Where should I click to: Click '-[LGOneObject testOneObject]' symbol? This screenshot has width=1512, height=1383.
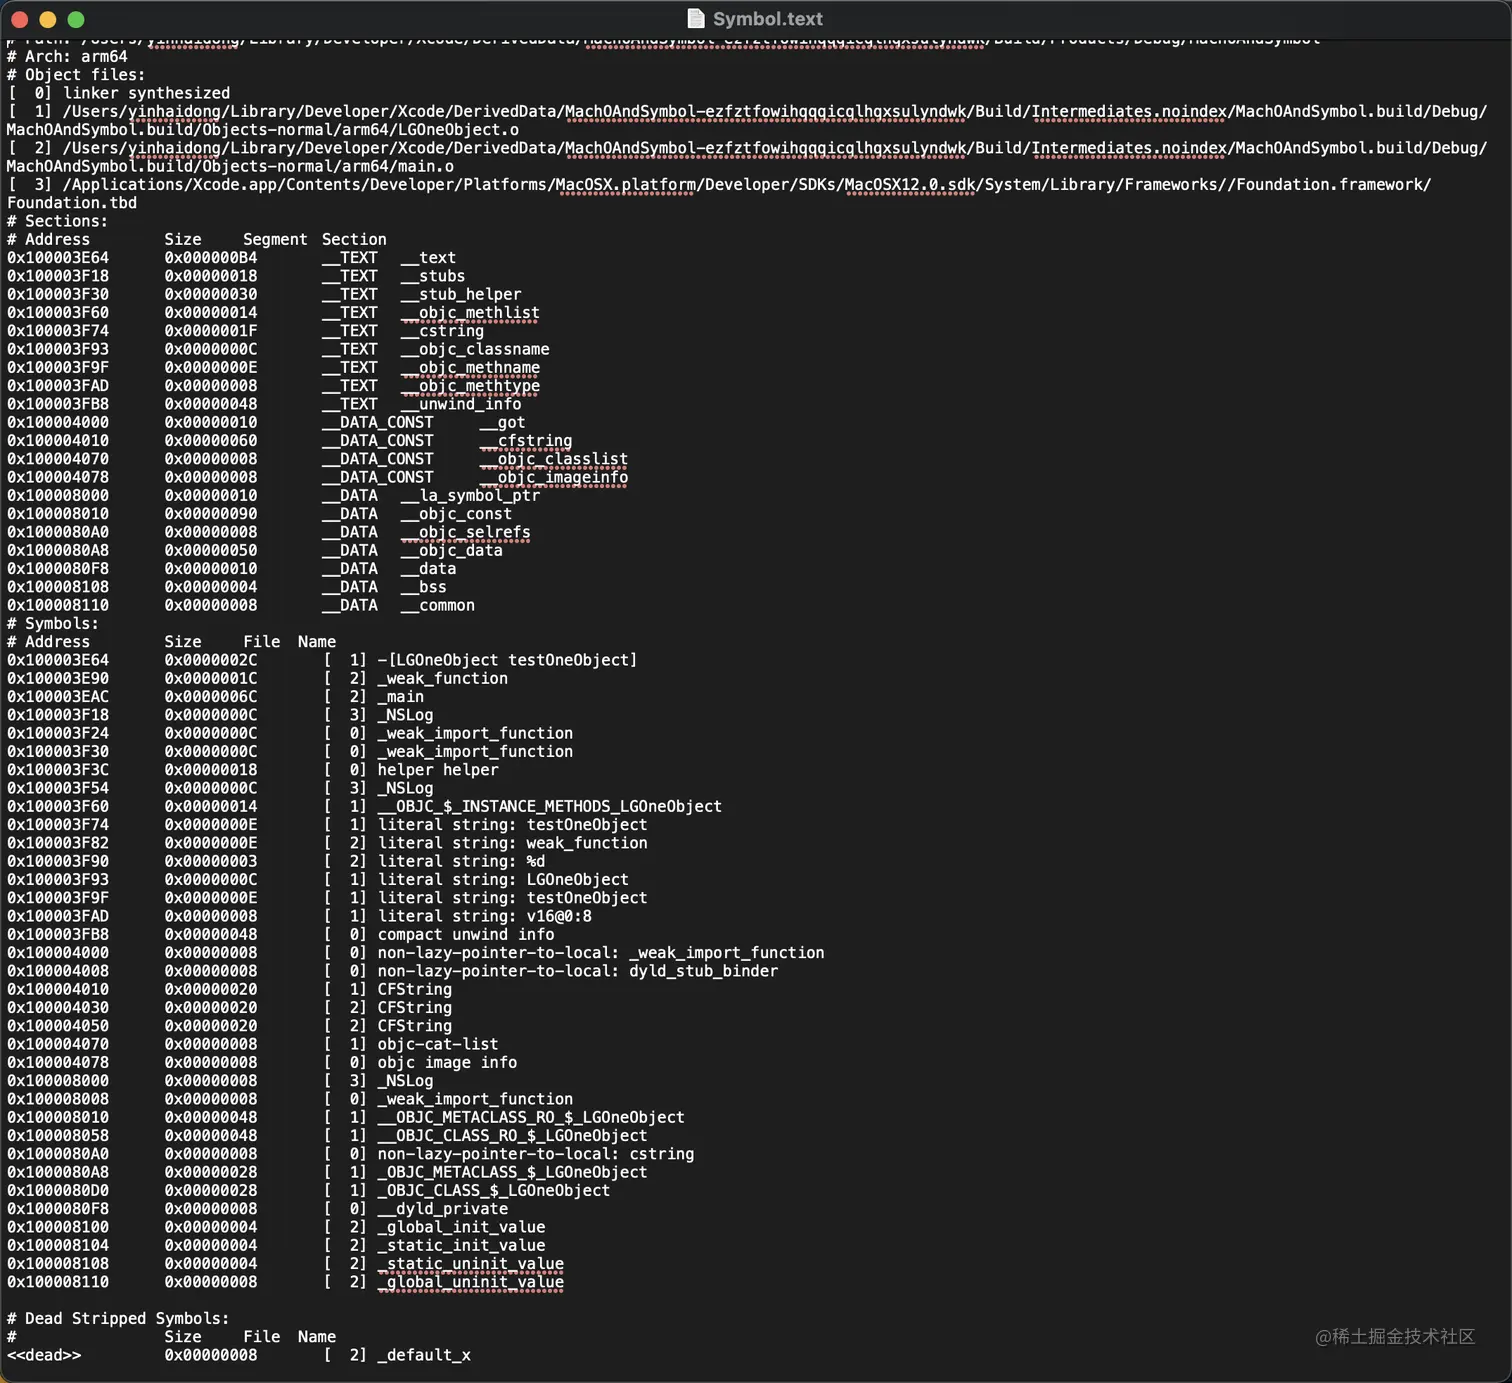tap(507, 660)
